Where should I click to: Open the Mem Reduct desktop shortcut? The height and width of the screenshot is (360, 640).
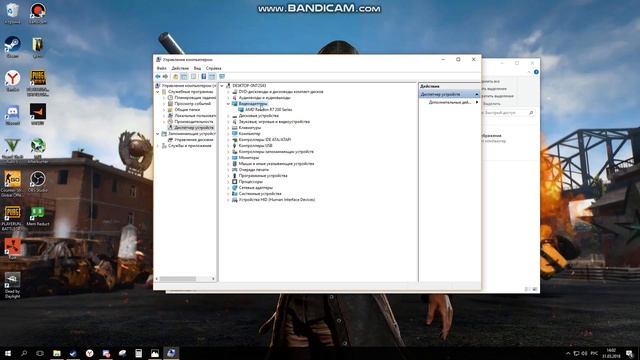[38, 216]
